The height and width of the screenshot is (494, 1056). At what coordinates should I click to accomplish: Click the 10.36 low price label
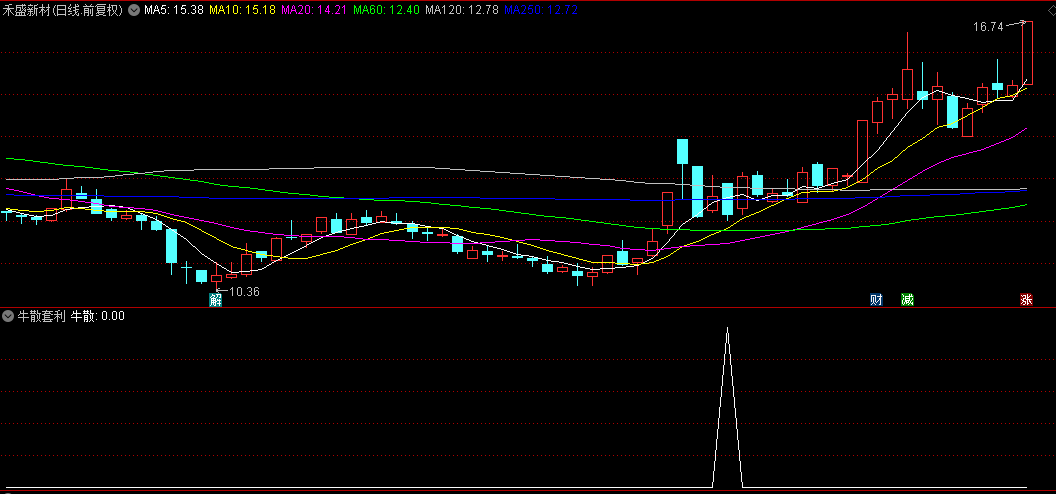tap(244, 291)
